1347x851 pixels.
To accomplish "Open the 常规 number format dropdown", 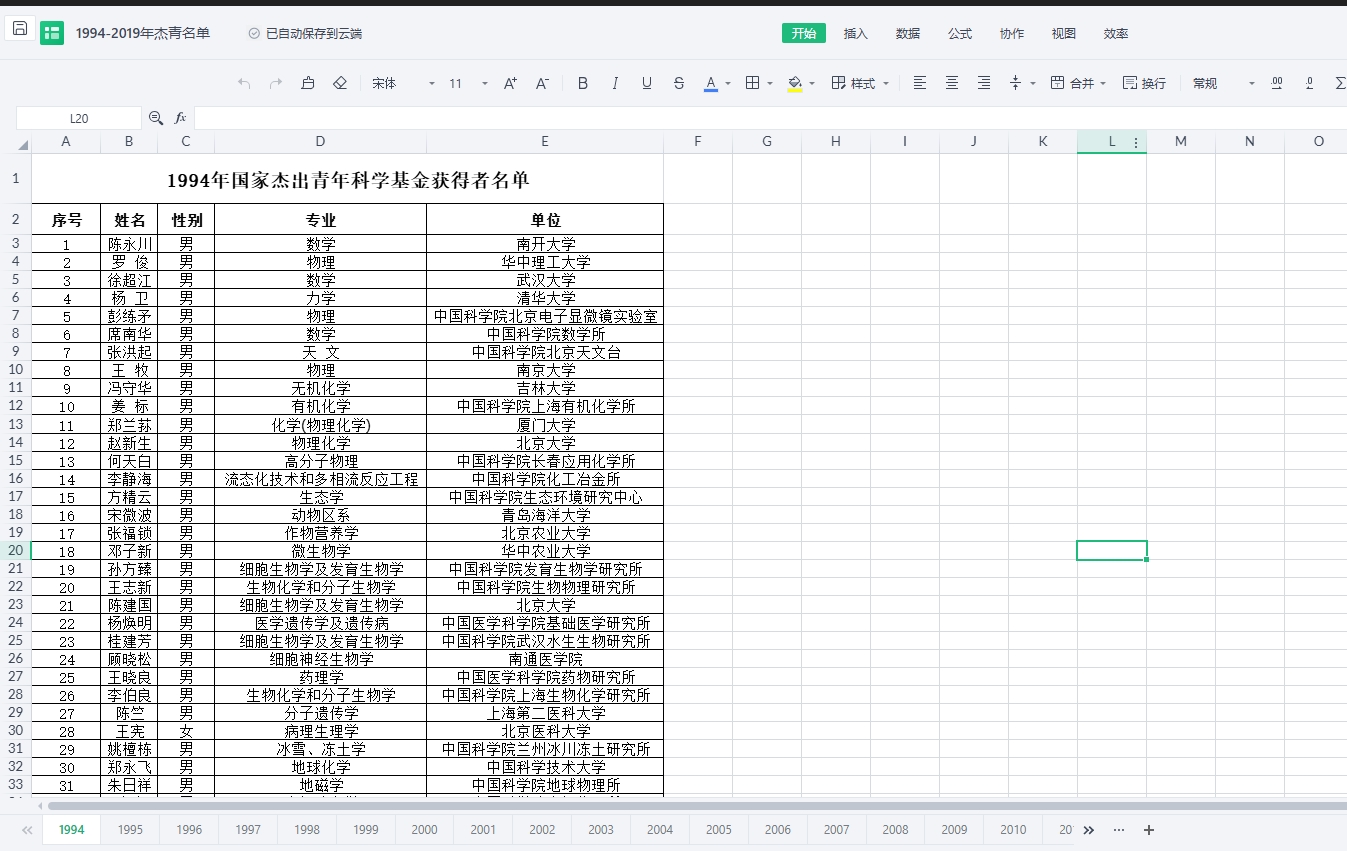I will coord(1223,83).
